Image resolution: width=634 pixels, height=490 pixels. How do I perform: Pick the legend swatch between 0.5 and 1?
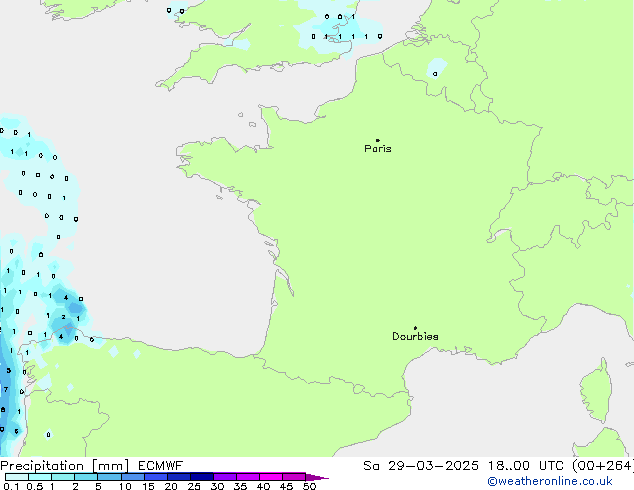coord(40,477)
